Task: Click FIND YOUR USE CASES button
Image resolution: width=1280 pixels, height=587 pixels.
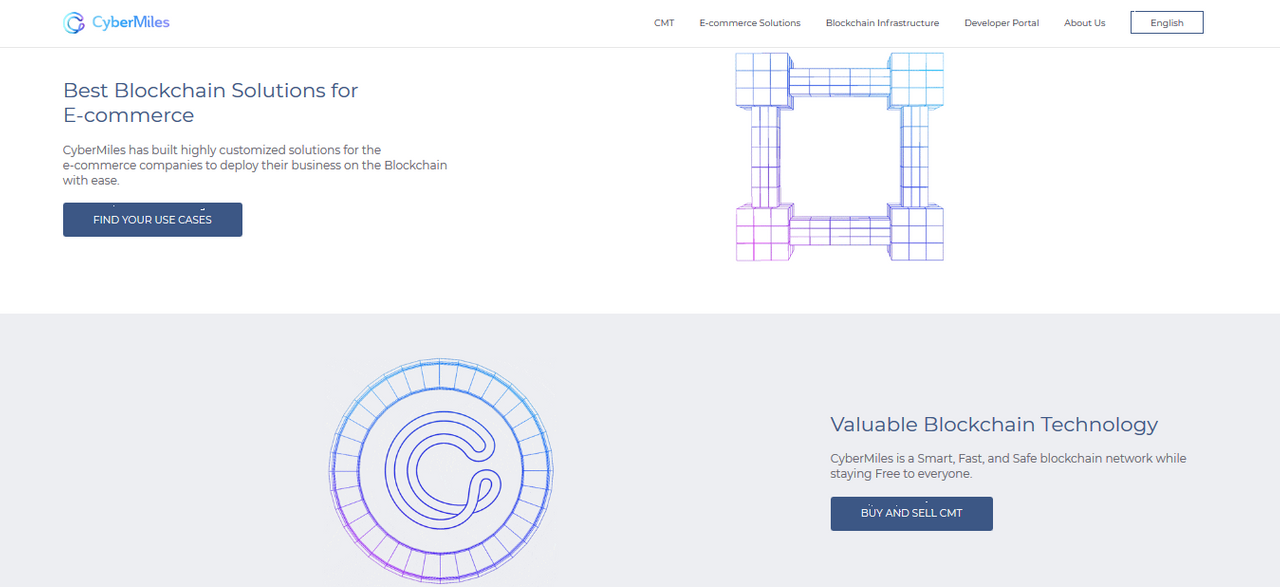Action: pos(152,219)
